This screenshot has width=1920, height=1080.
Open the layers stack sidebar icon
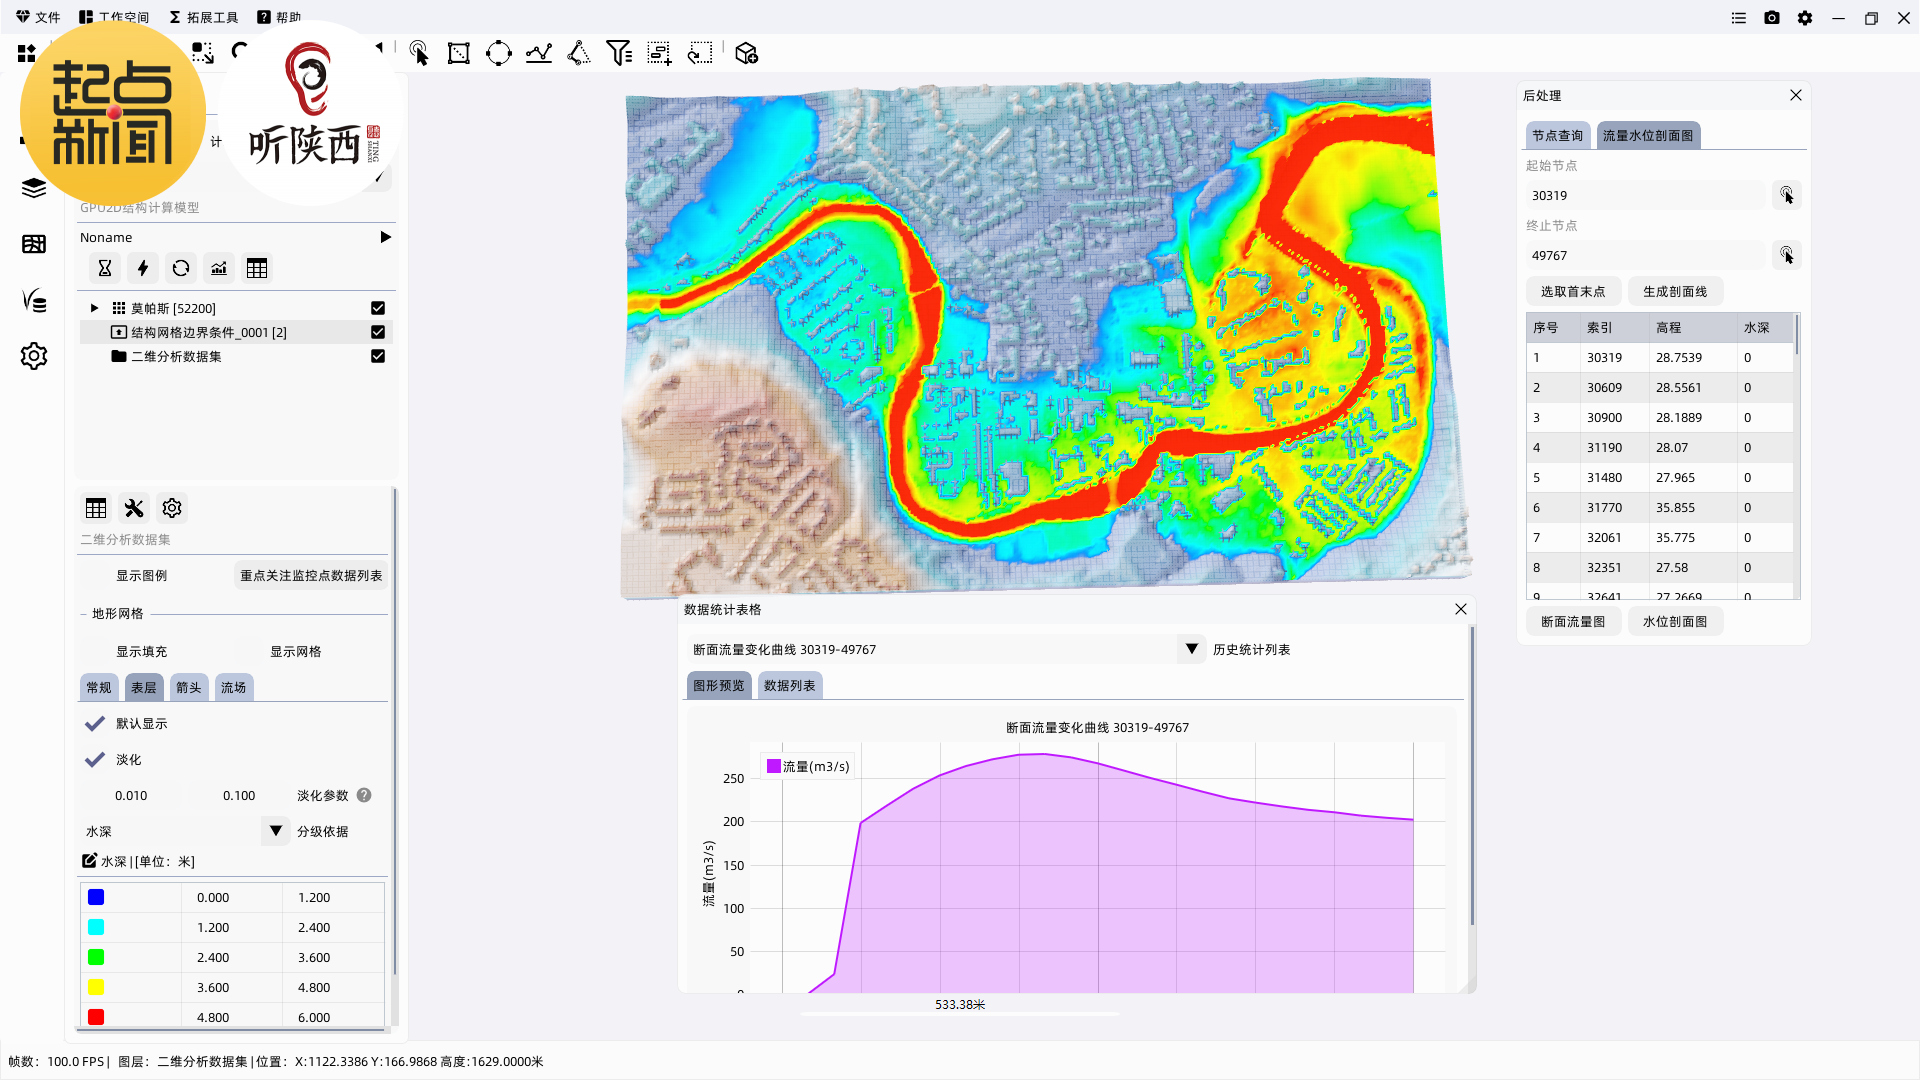pyautogui.click(x=34, y=188)
